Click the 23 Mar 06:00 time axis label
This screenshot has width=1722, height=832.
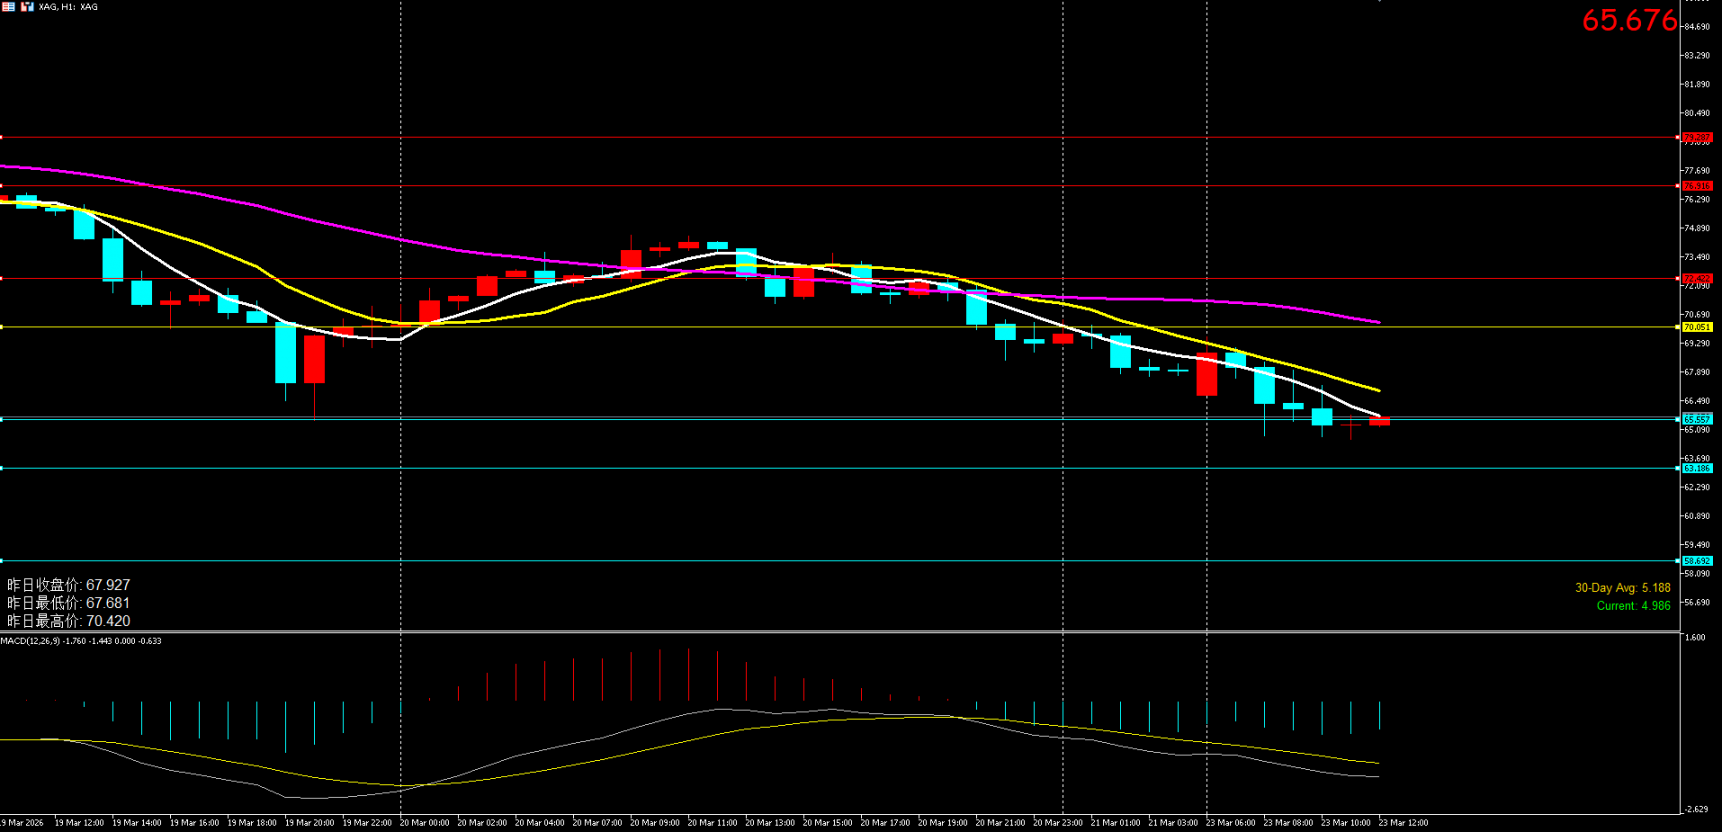(1230, 823)
